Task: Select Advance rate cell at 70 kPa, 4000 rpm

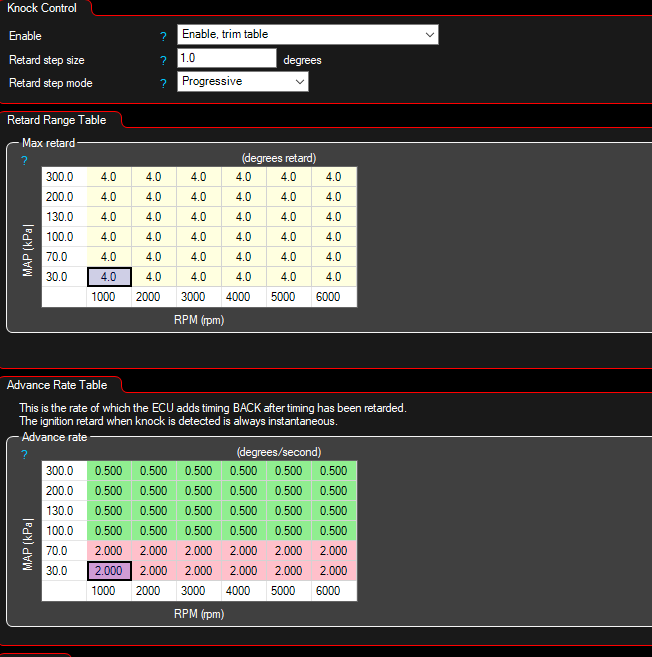Action: [x=243, y=551]
